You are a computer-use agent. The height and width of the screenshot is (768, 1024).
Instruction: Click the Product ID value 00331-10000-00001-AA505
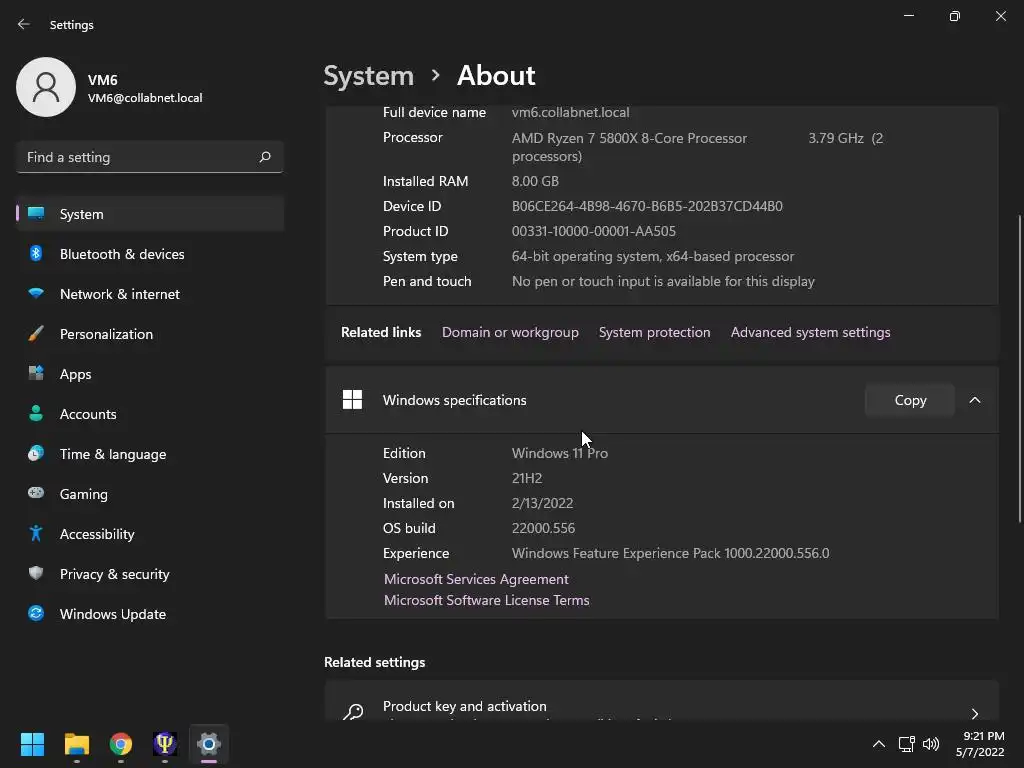click(x=594, y=231)
